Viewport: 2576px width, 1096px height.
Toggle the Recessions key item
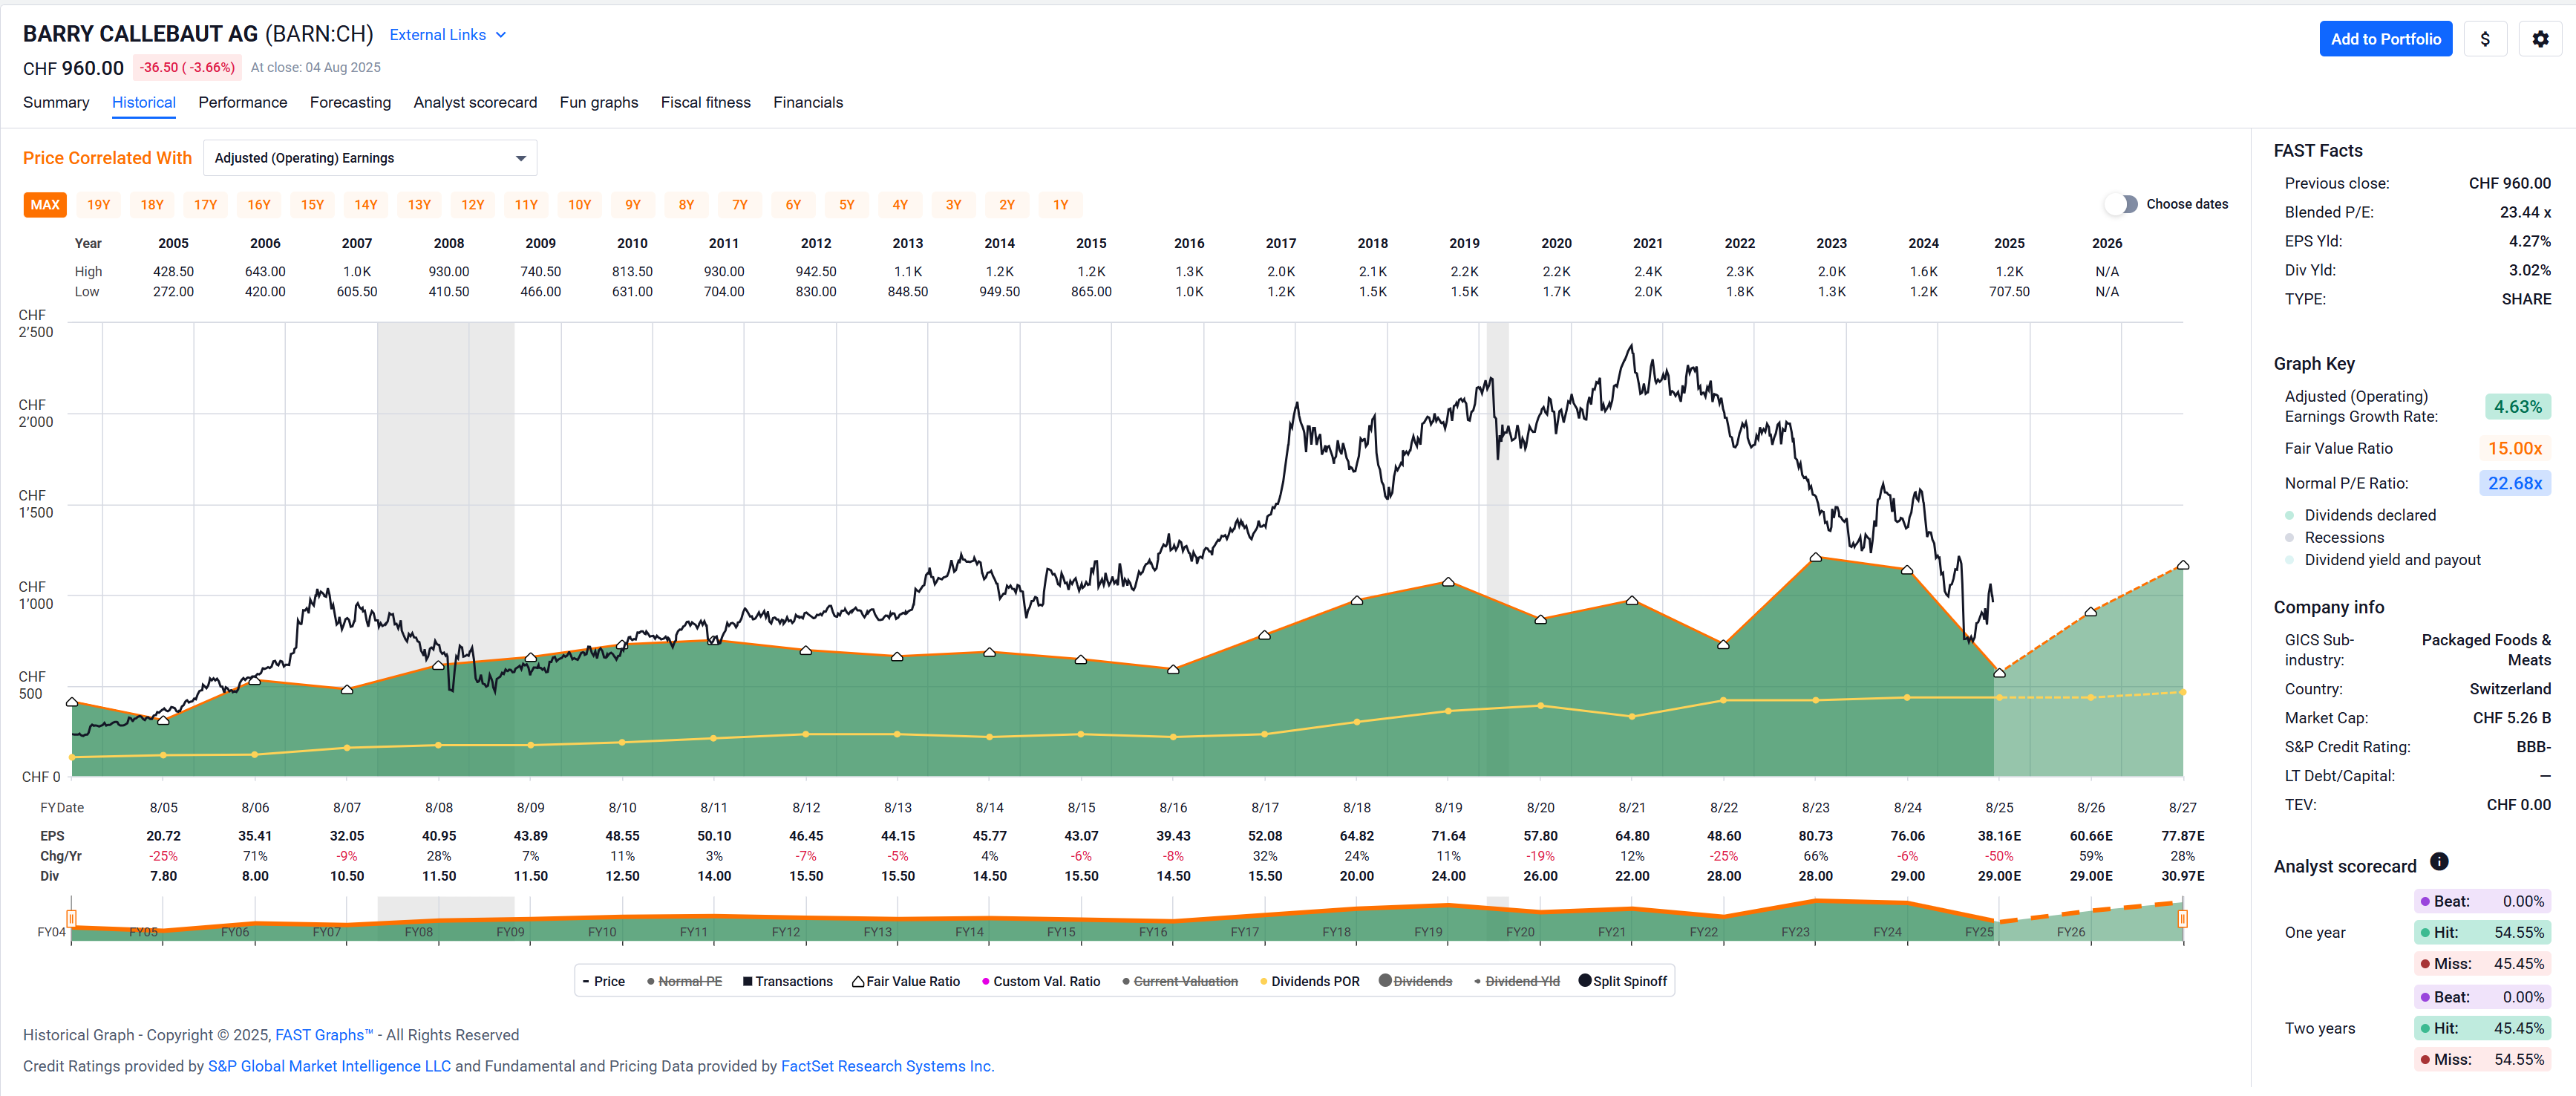tap(2333, 538)
